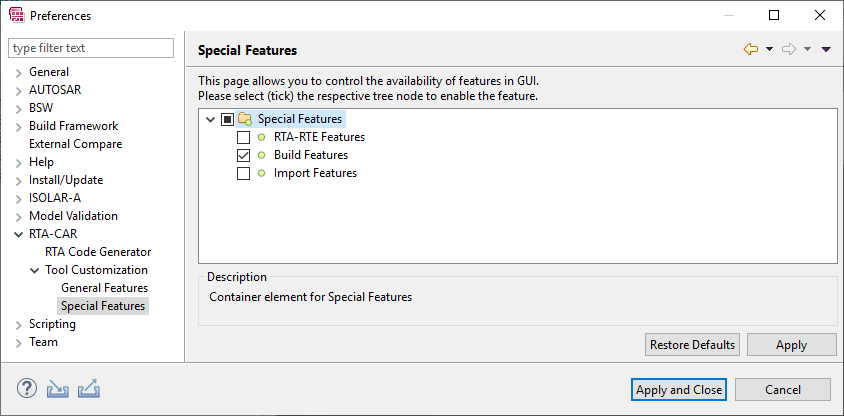Viewport: 844px width, 416px height.
Task: Click the Special Features folder icon
Action: click(245, 119)
